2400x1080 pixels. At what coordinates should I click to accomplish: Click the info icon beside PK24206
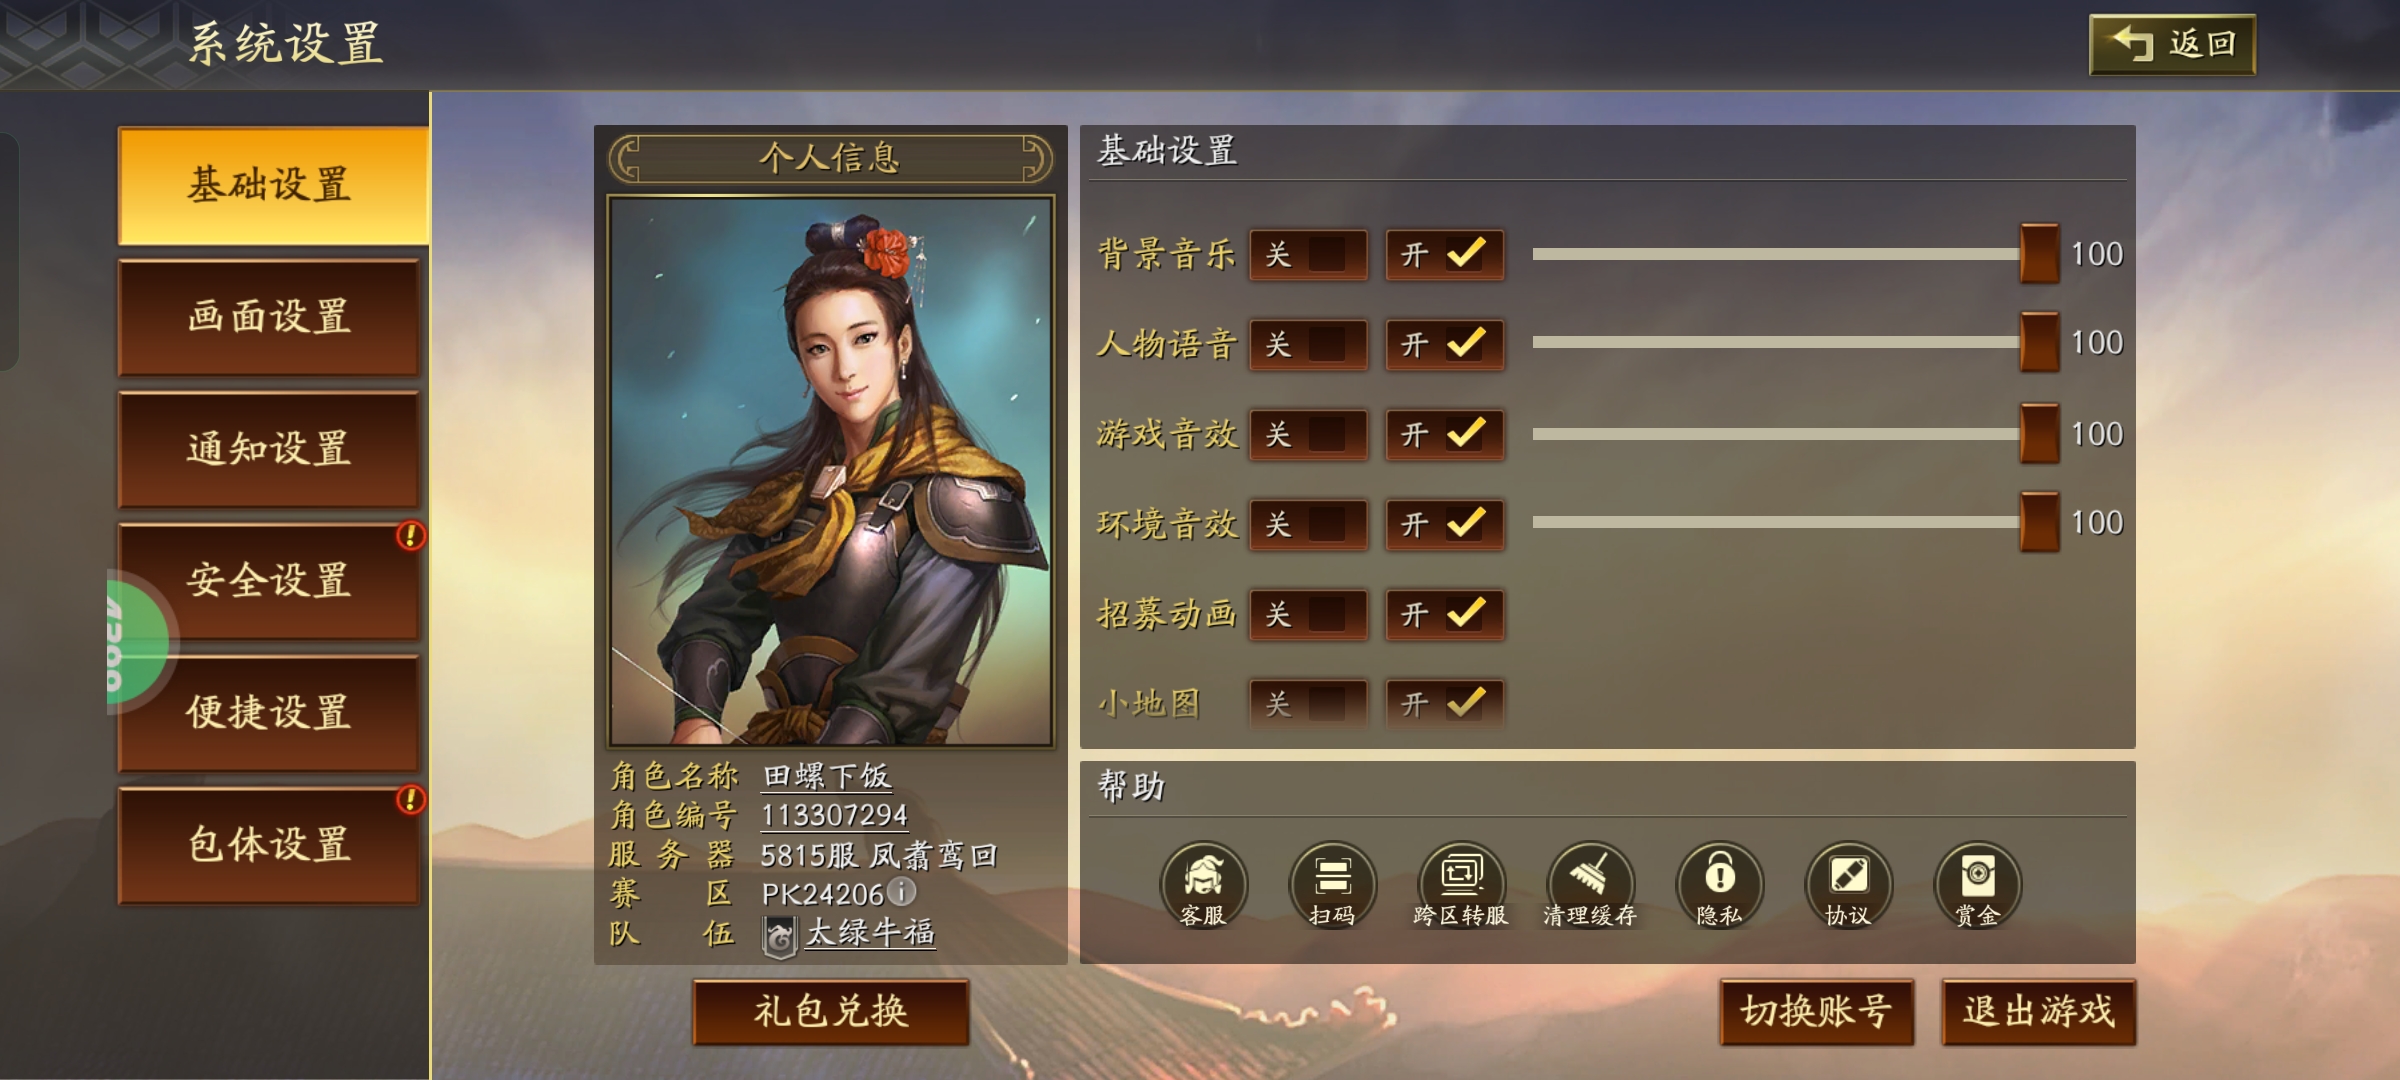tap(901, 891)
